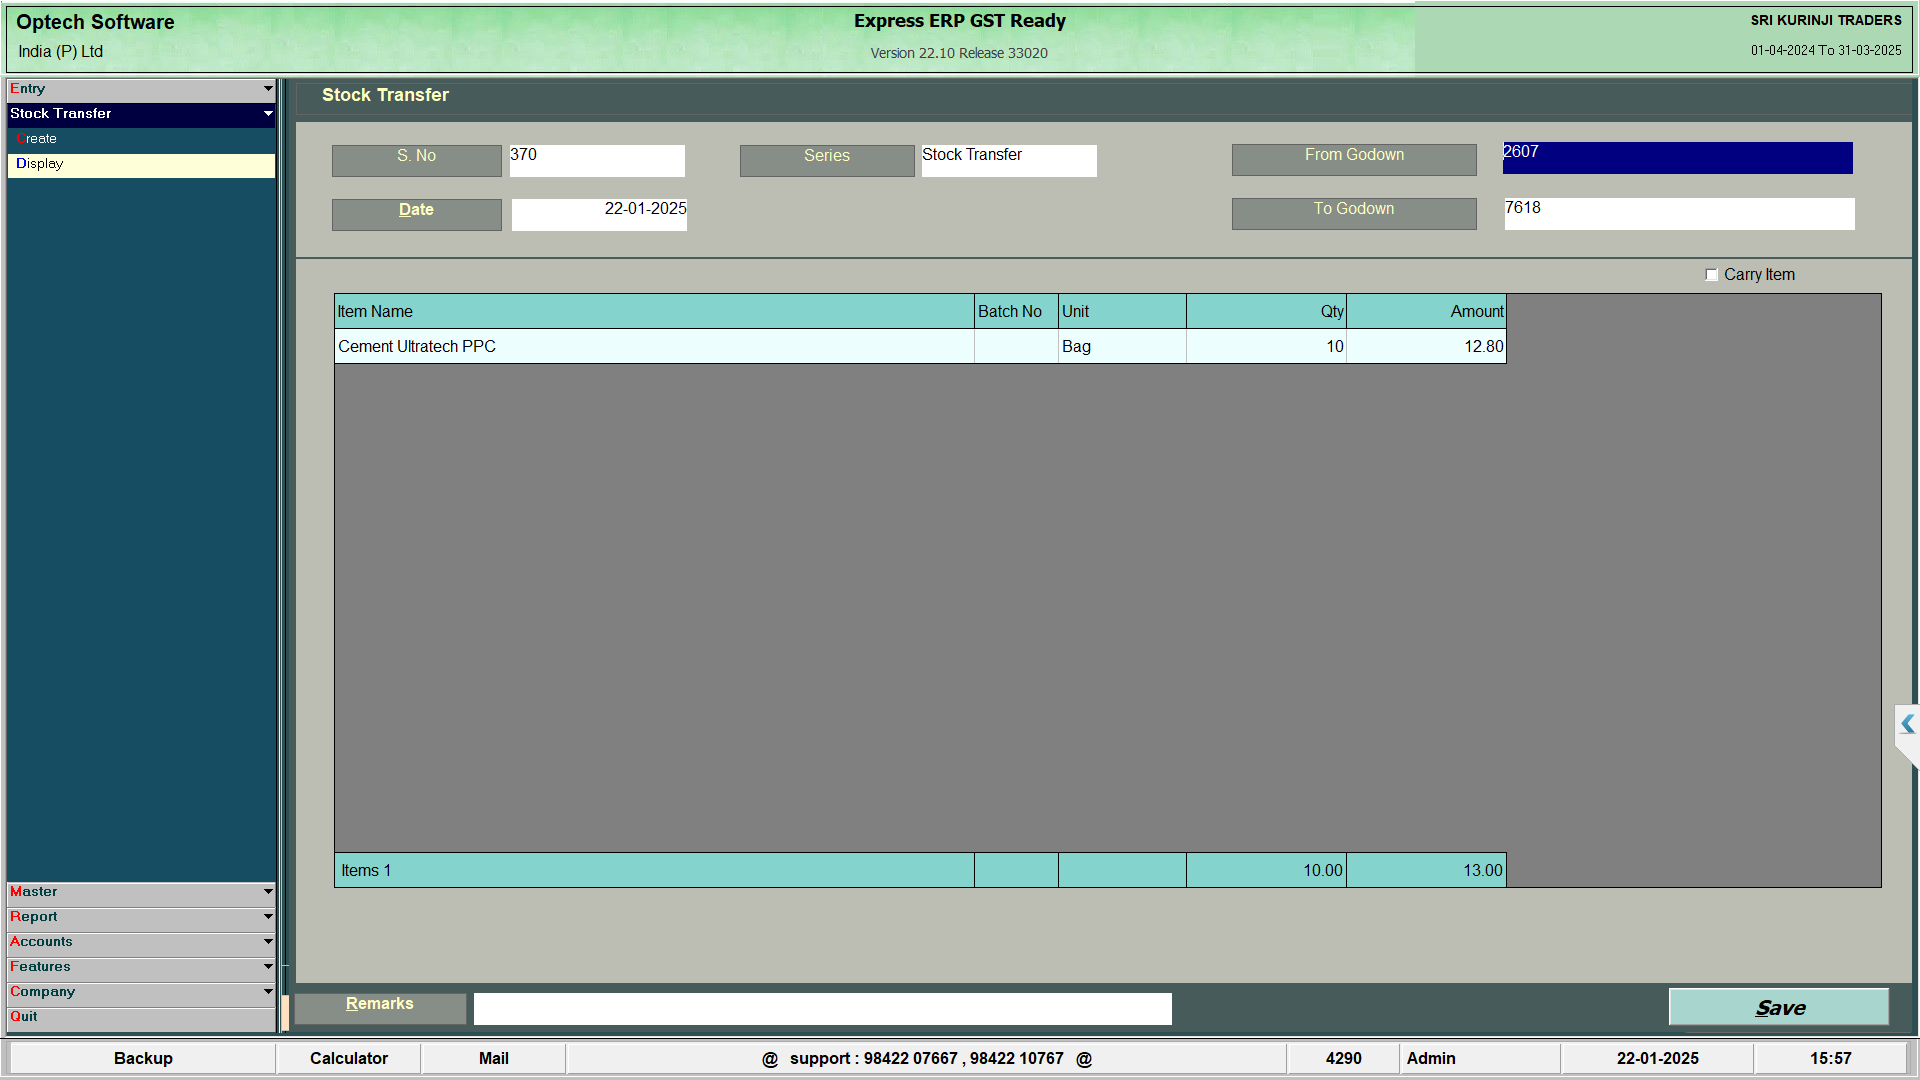Click the To Godown field showing 7618
The image size is (1920, 1080).
(x=1678, y=213)
